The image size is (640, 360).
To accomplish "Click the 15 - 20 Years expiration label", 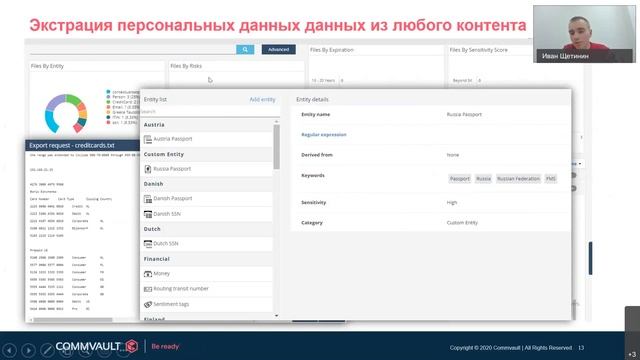I will (323, 81).
